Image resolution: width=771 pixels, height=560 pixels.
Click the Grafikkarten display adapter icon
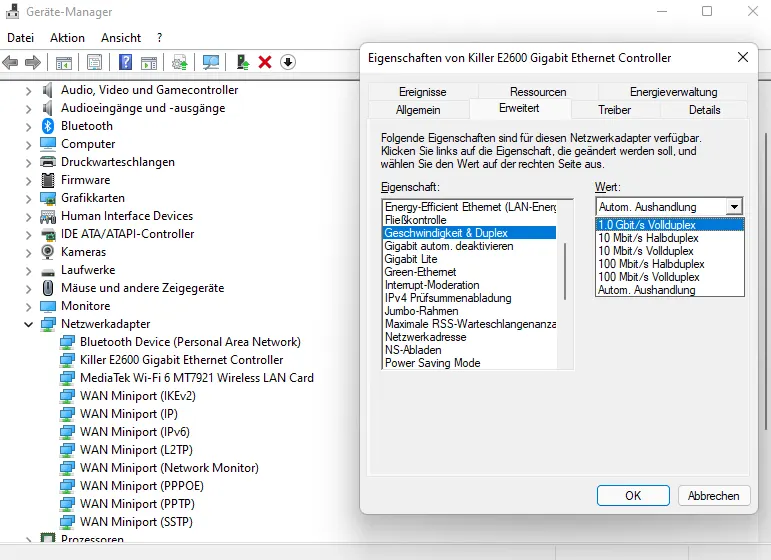[x=48, y=198]
